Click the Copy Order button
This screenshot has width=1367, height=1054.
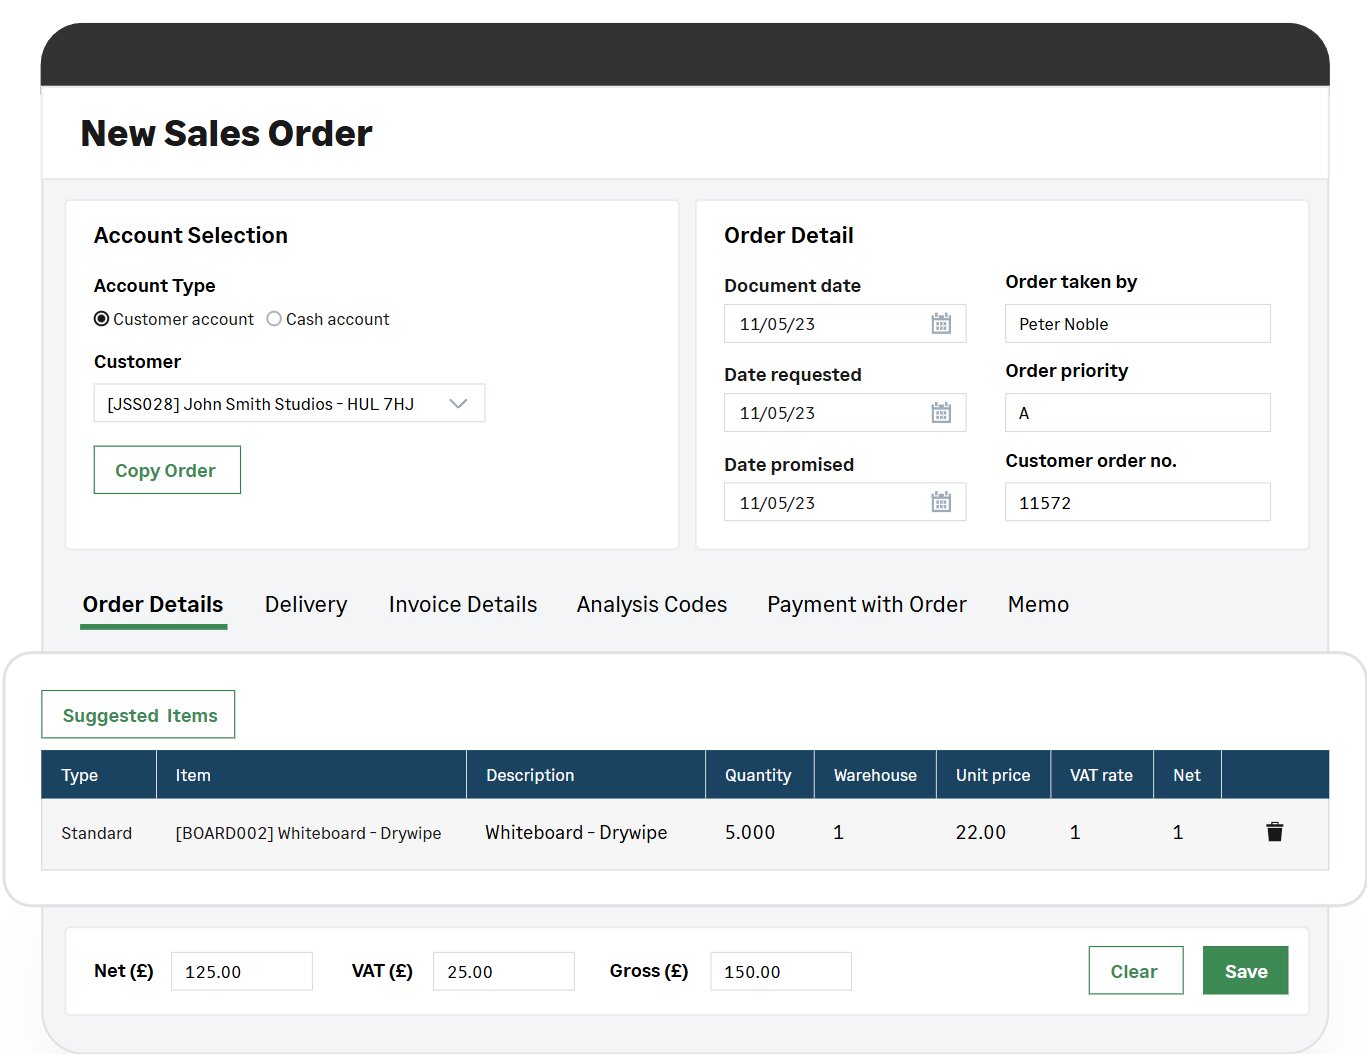(x=166, y=470)
